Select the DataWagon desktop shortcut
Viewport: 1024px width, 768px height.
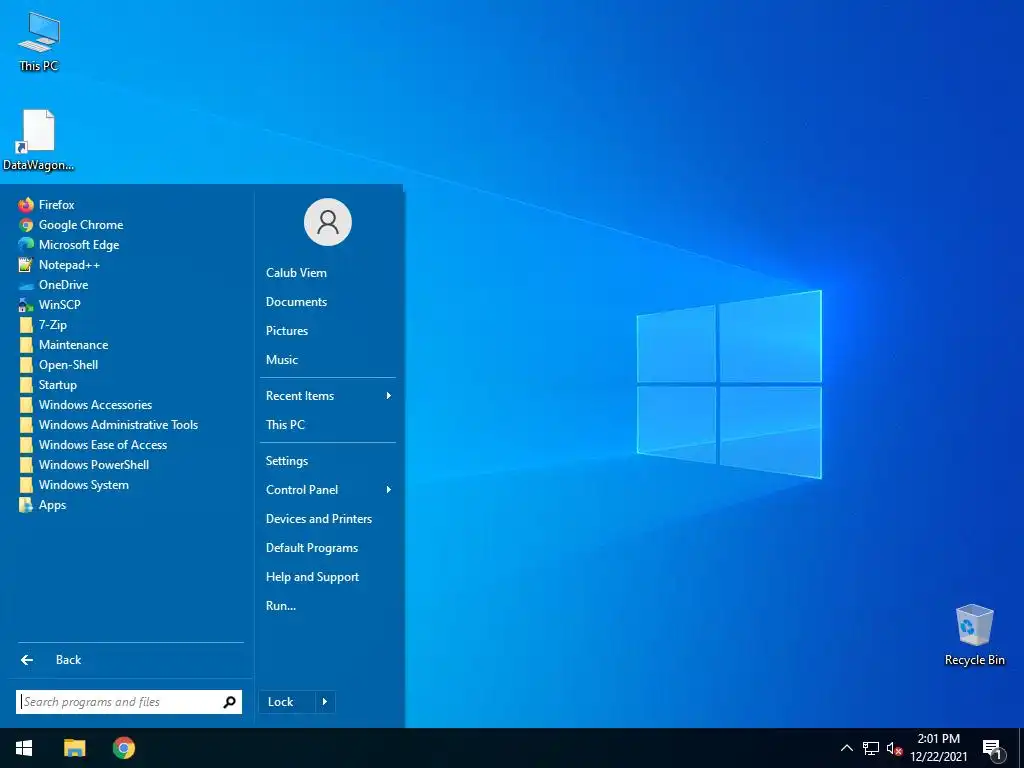(39, 140)
